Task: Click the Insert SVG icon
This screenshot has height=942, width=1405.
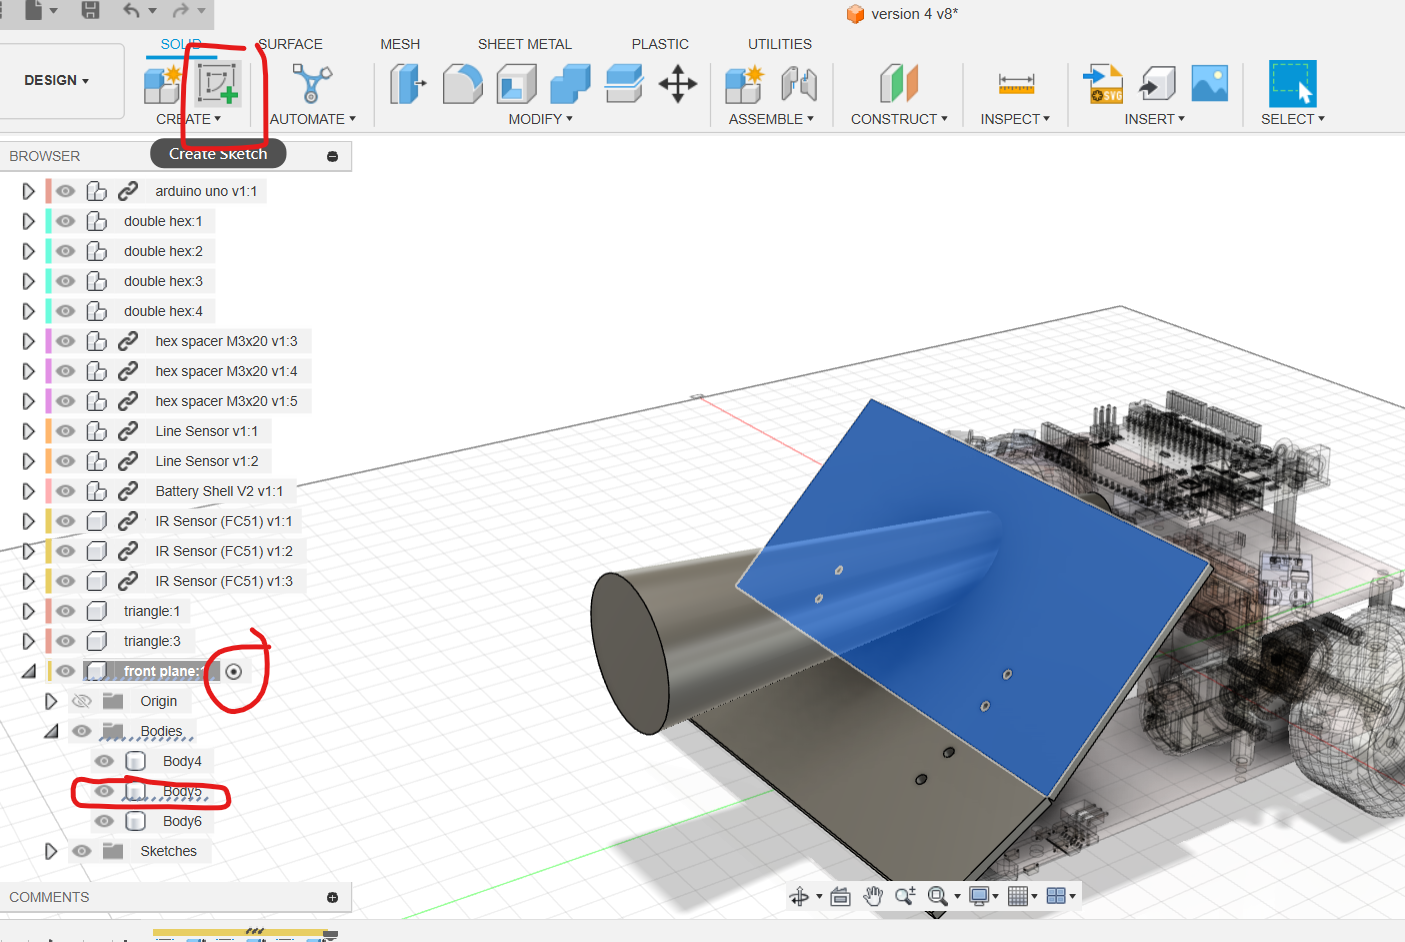Action: click(x=1103, y=84)
